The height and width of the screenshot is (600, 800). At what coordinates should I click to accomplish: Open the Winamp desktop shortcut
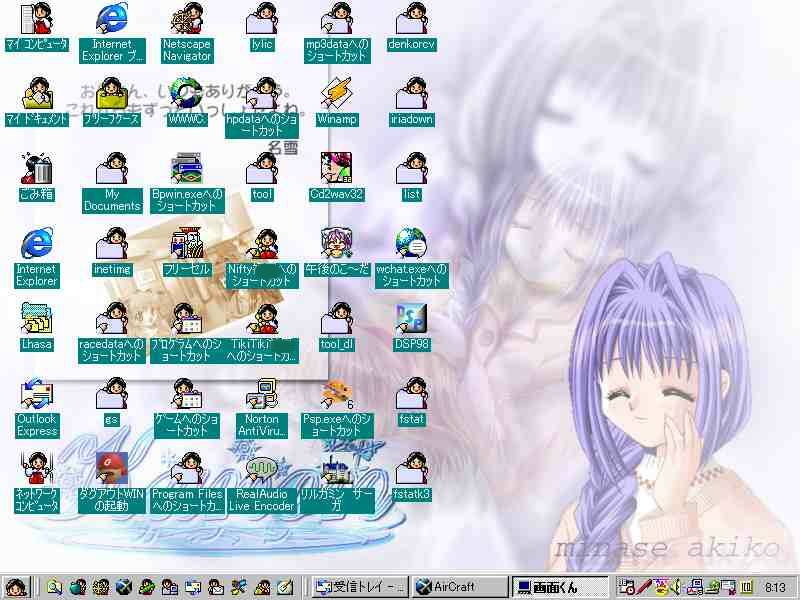coord(337,95)
